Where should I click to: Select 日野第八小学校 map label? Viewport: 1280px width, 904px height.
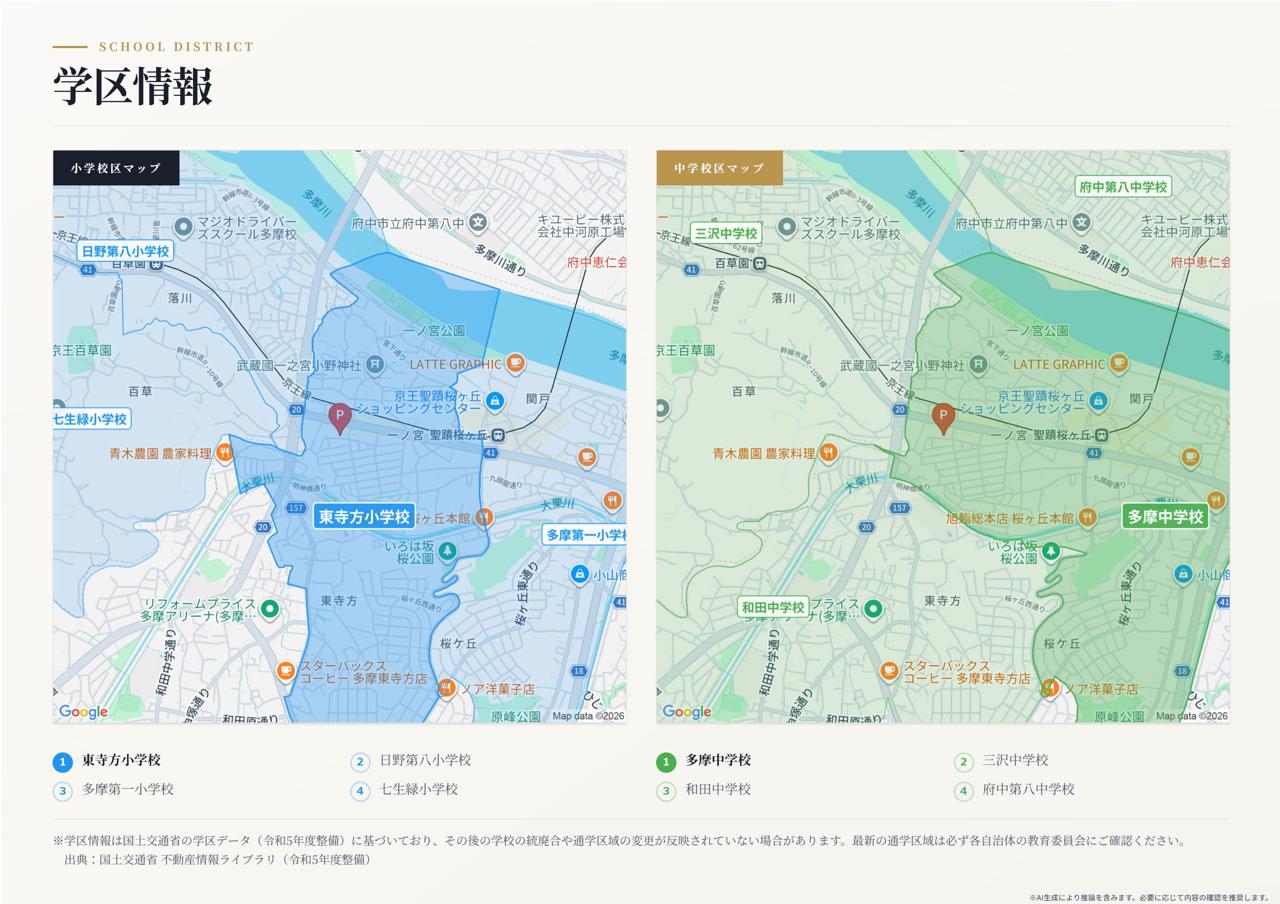(x=125, y=251)
